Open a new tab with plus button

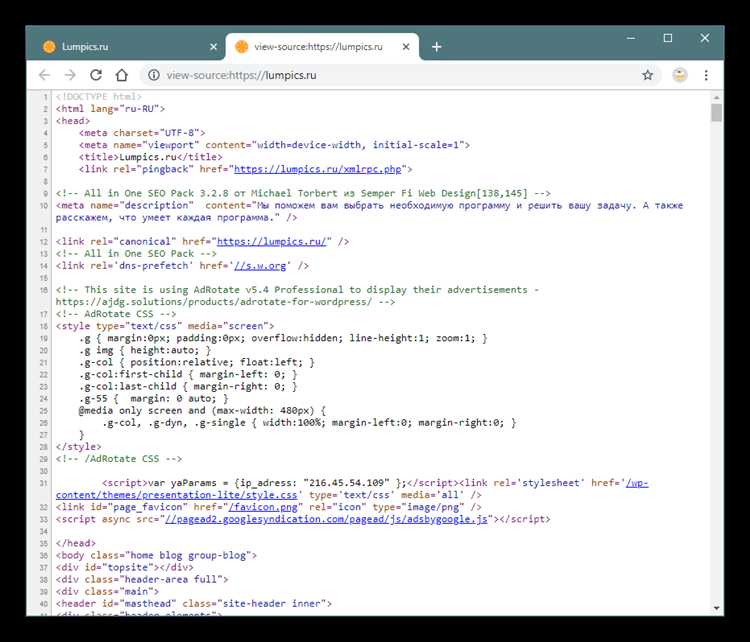tap(437, 47)
